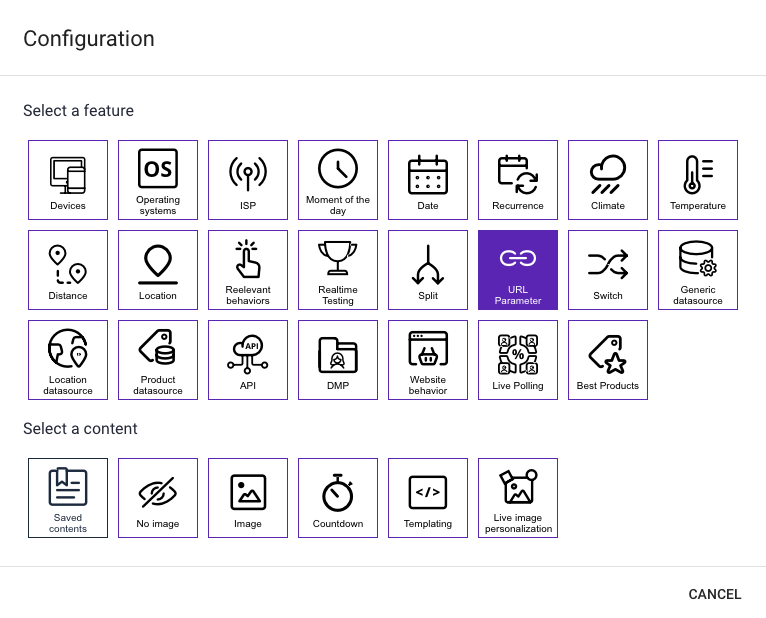The width and height of the screenshot is (766, 618).
Task: Select the Climate feature icon
Action: [x=608, y=180]
